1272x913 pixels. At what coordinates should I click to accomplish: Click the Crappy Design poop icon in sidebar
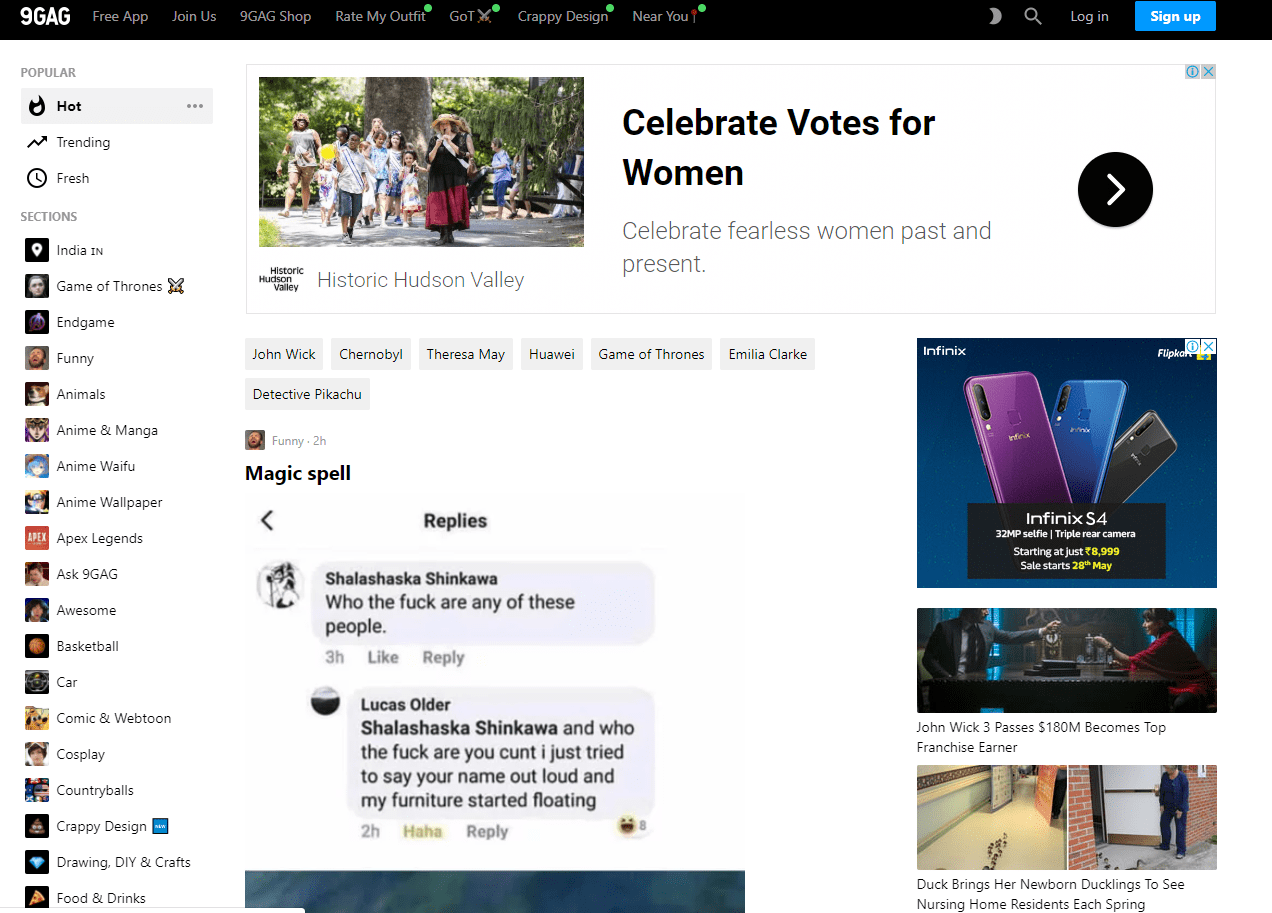coord(37,826)
